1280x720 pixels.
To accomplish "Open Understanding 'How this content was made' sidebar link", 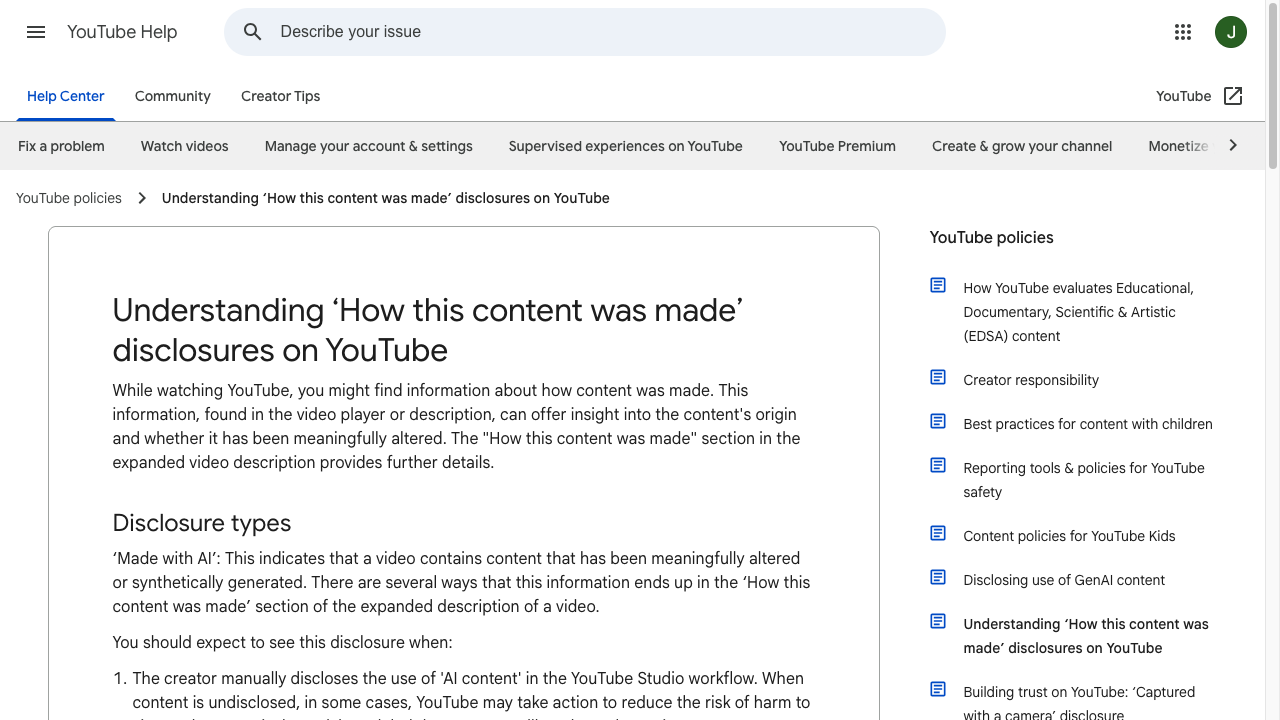I will [x=1086, y=636].
